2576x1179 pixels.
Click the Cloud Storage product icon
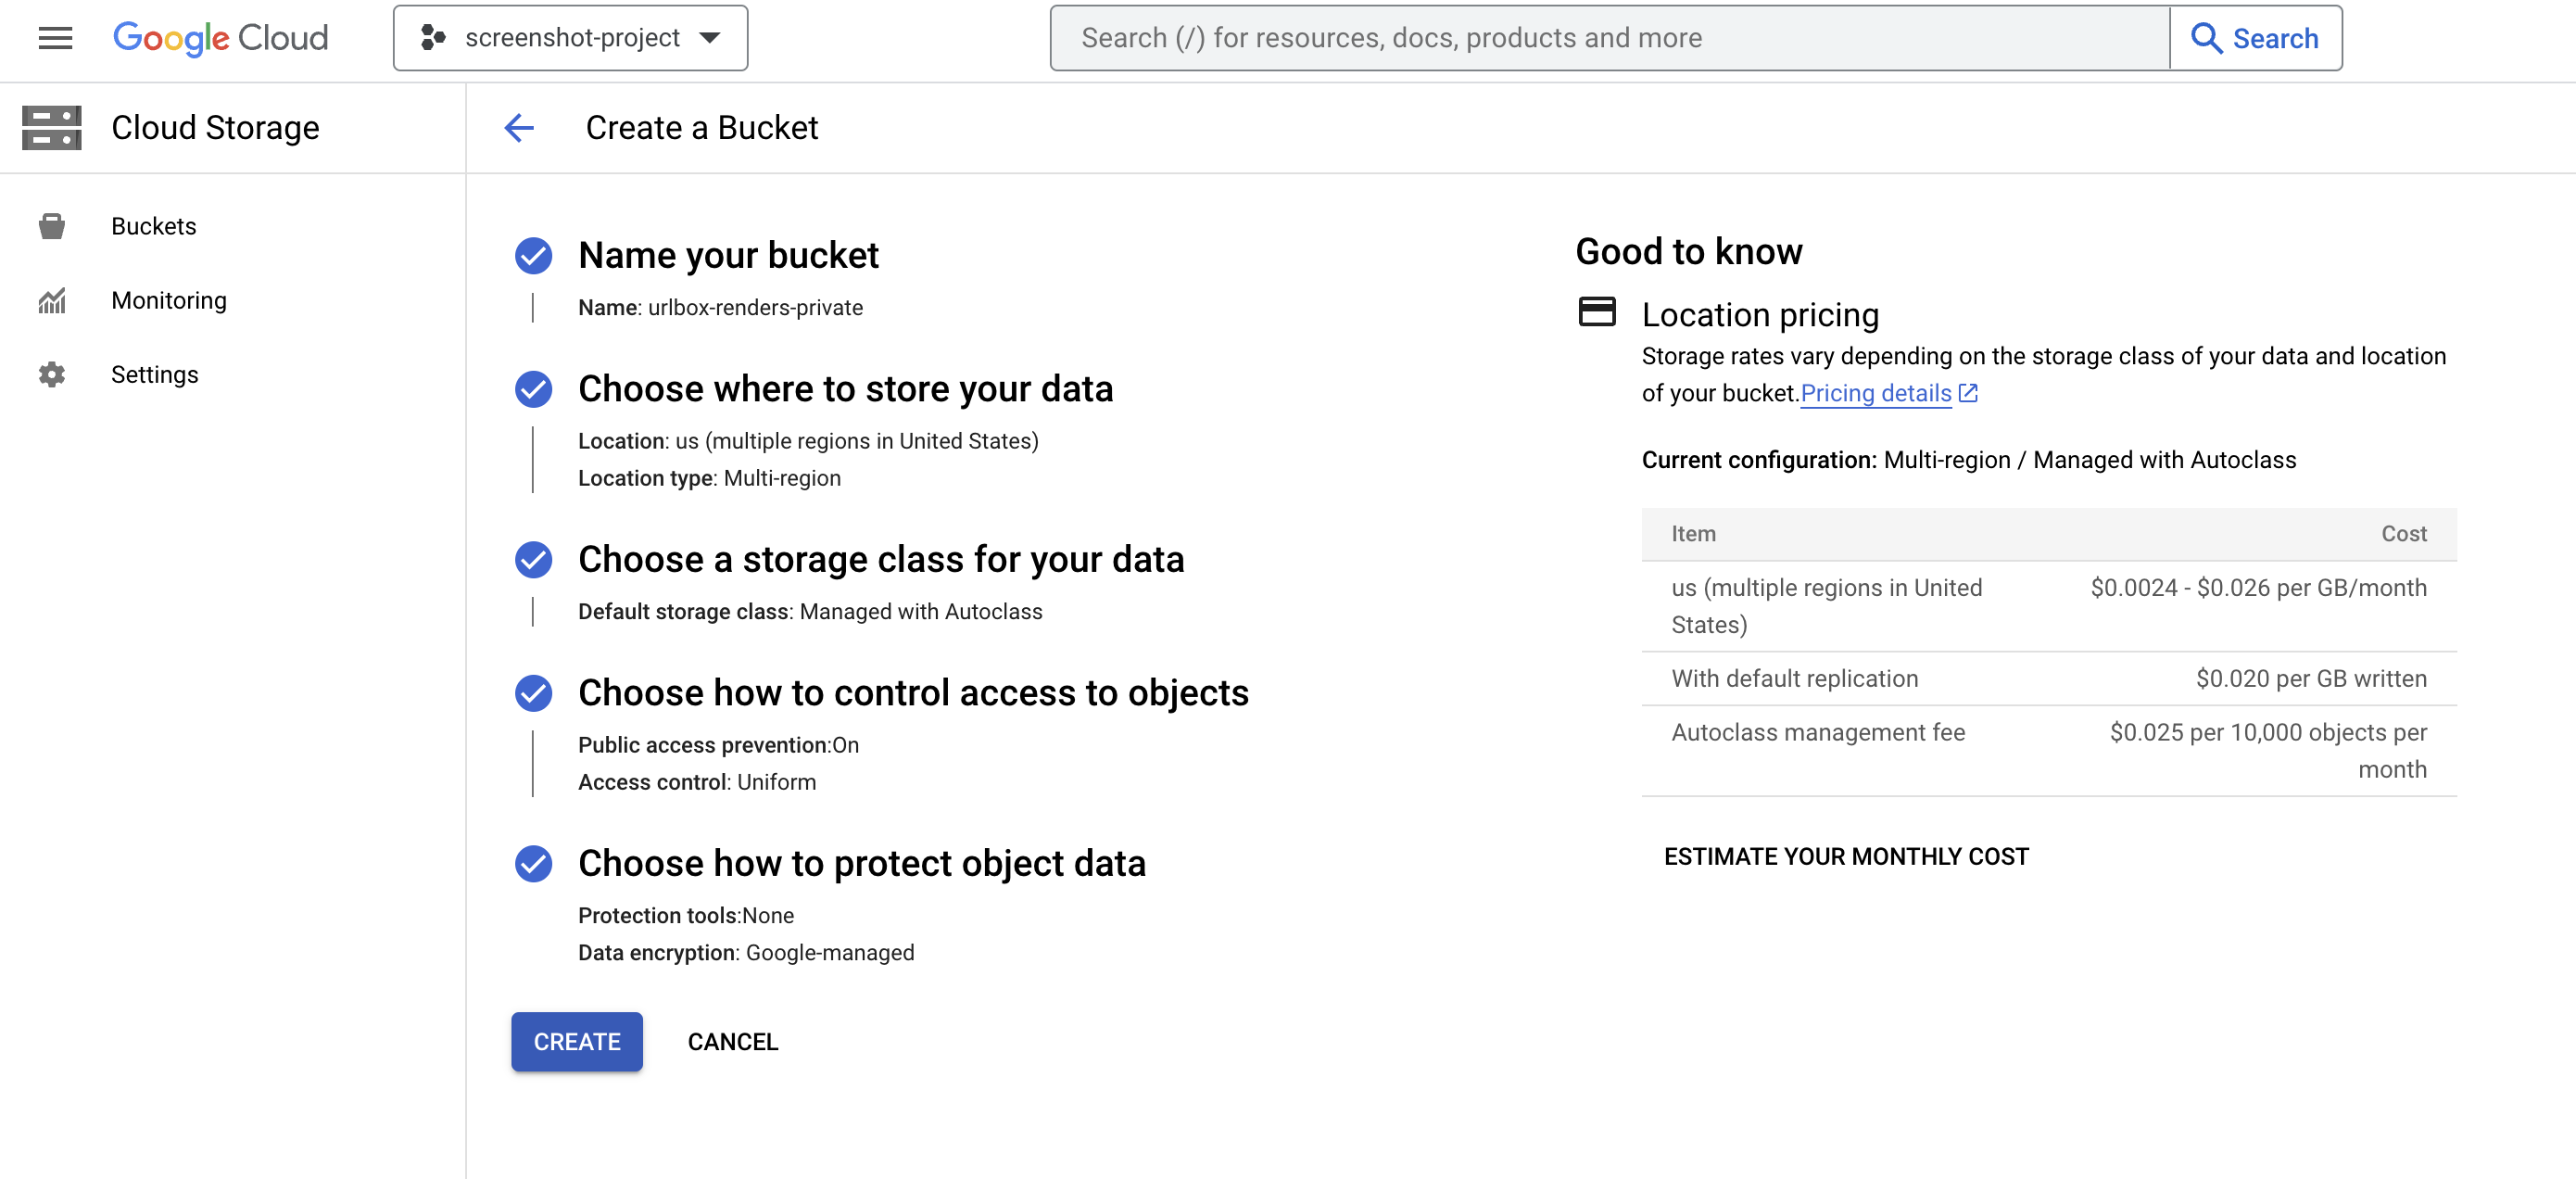click(52, 128)
